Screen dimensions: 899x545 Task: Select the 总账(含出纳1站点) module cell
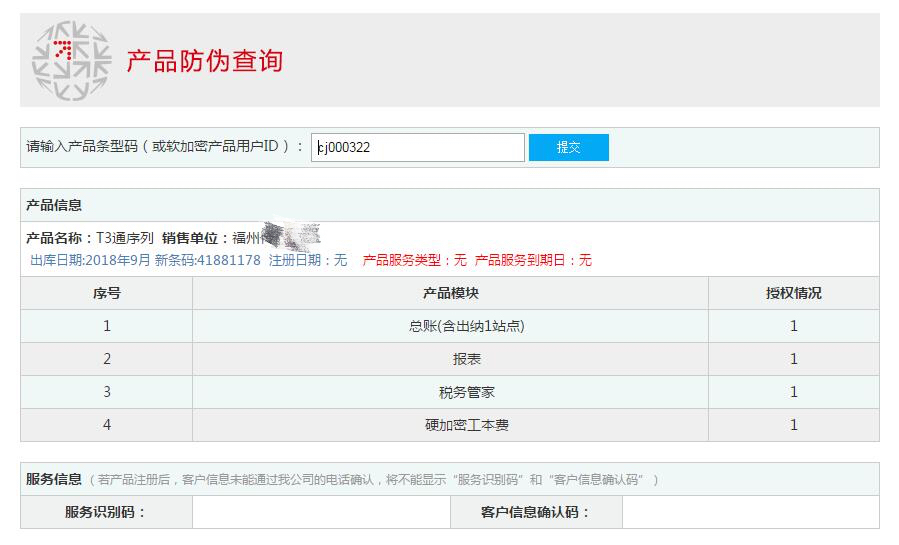tap(451, 326)
